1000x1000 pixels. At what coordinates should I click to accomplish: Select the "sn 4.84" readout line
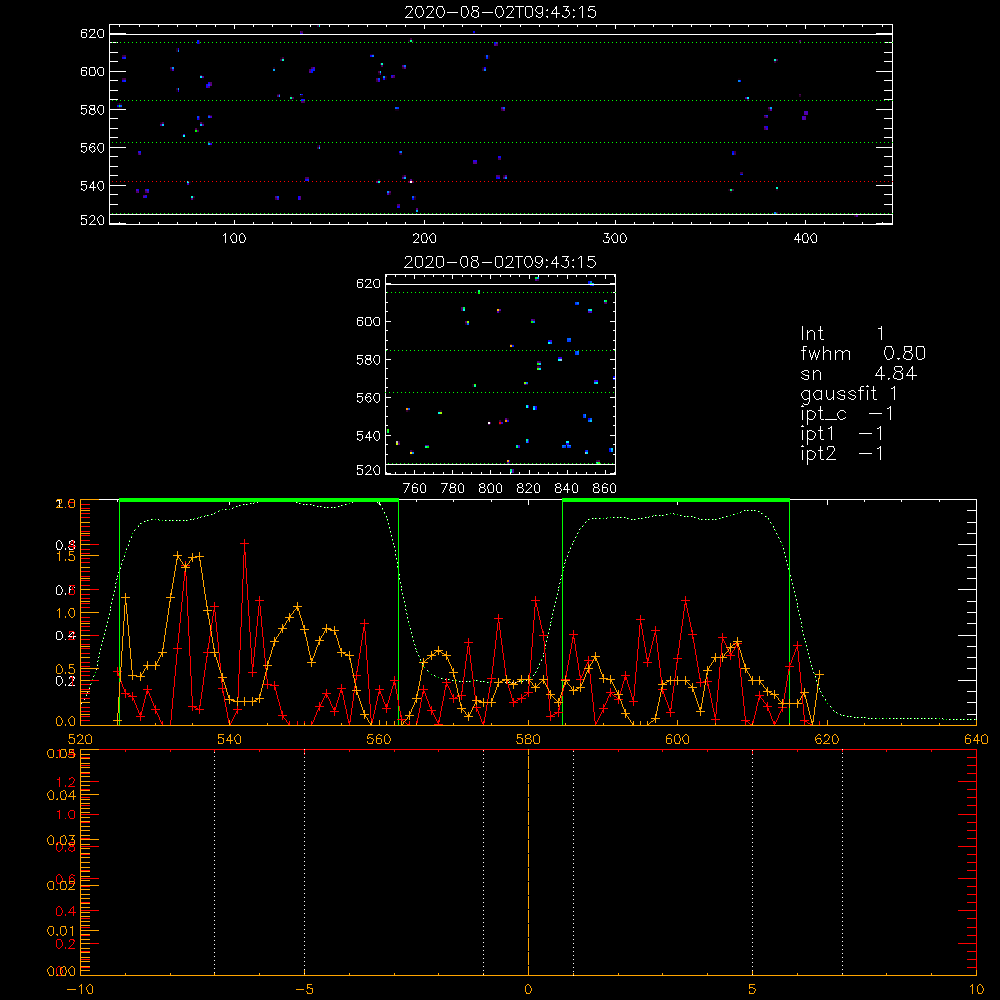(x=858, y=374)
